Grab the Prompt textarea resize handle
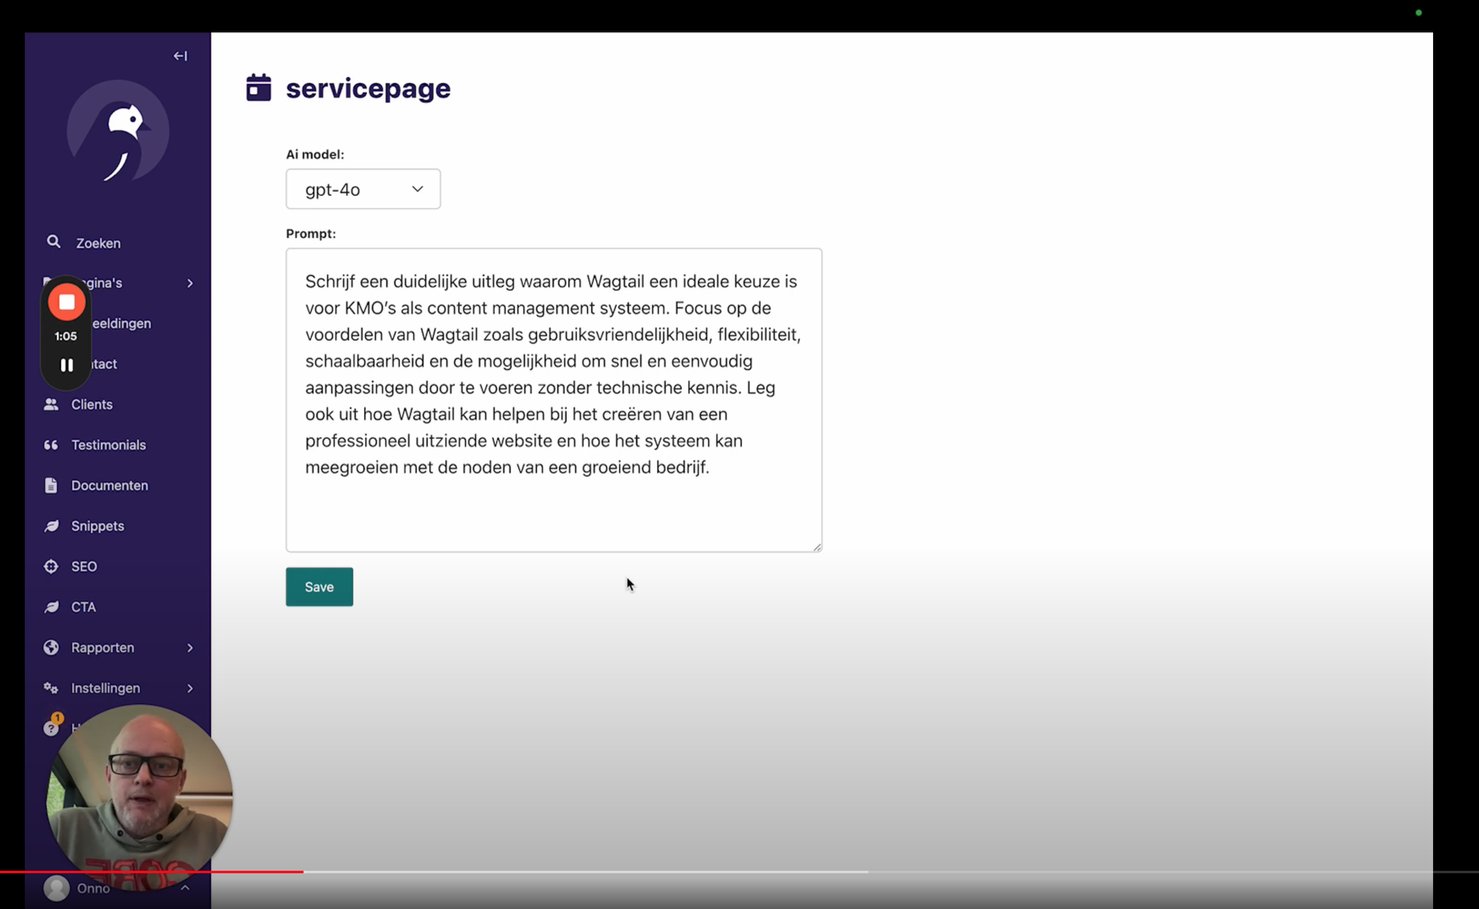The image size is (1479, 909). pos(817,546)
